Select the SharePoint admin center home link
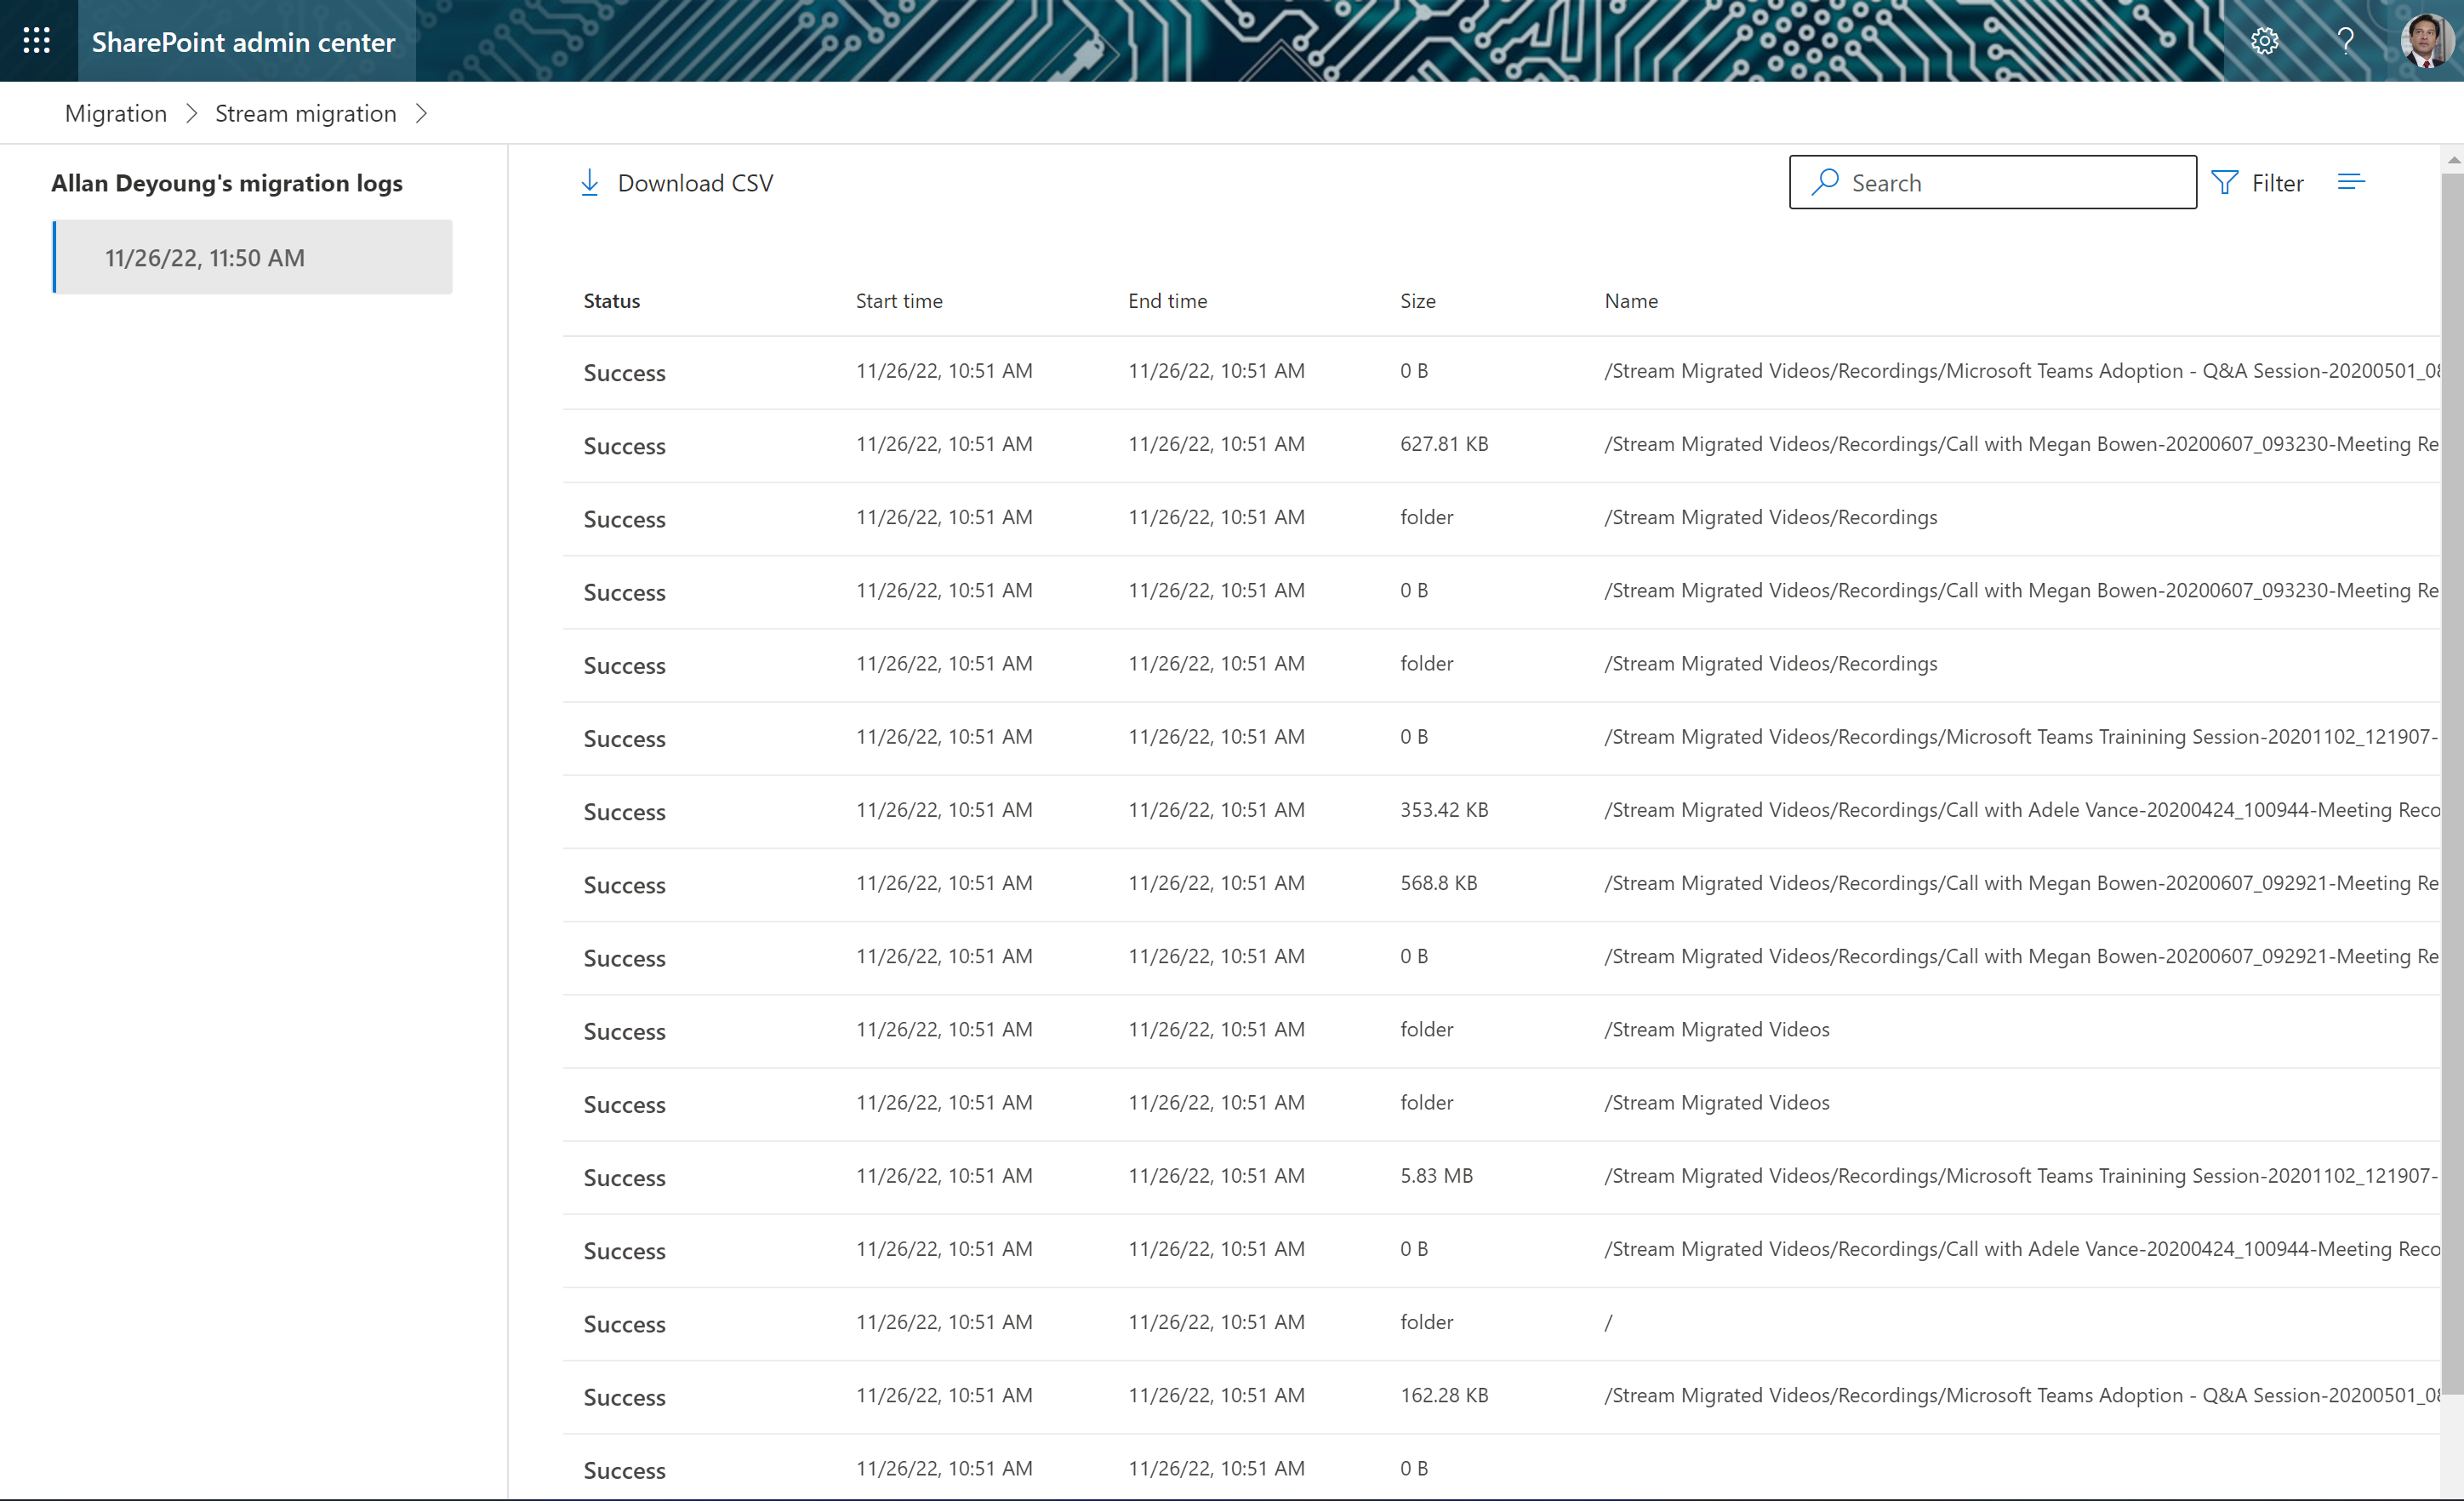The image size is (2464, 1501). point(243,42)
